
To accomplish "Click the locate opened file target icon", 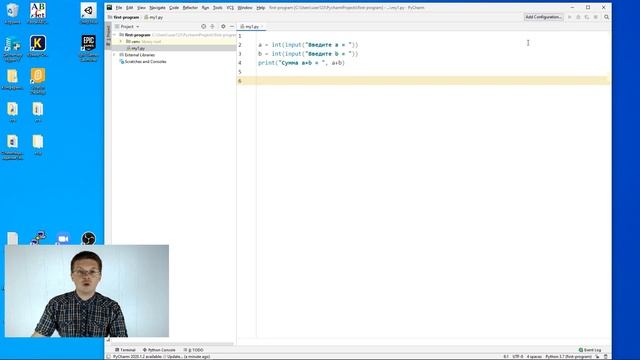I will (x=203, y=27).
